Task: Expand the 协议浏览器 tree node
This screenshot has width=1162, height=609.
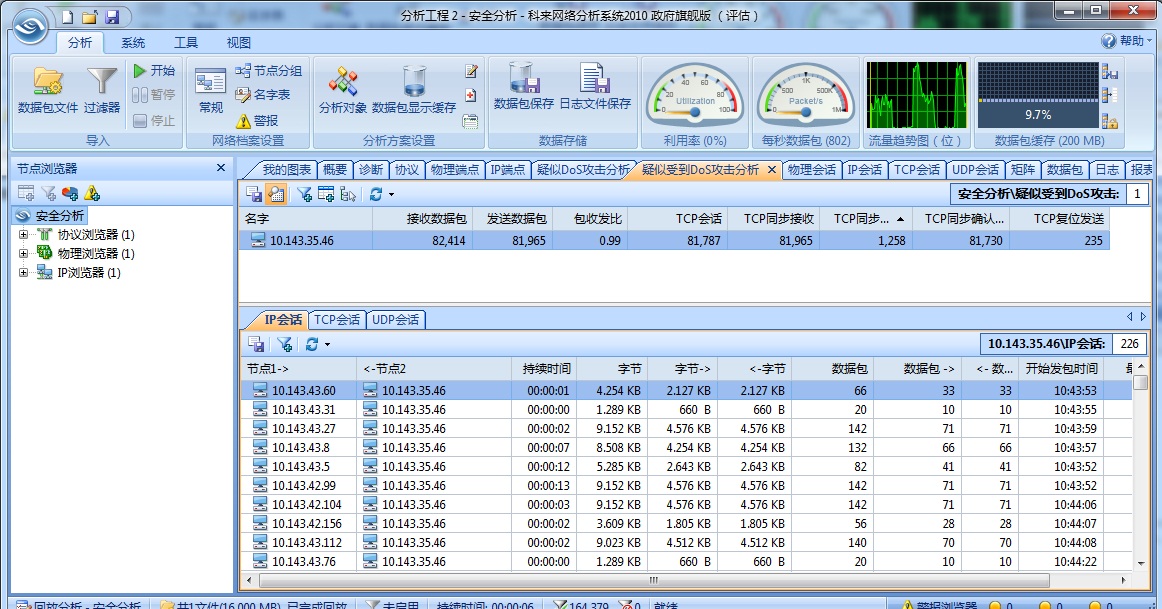Action: (x=23, y=235)
